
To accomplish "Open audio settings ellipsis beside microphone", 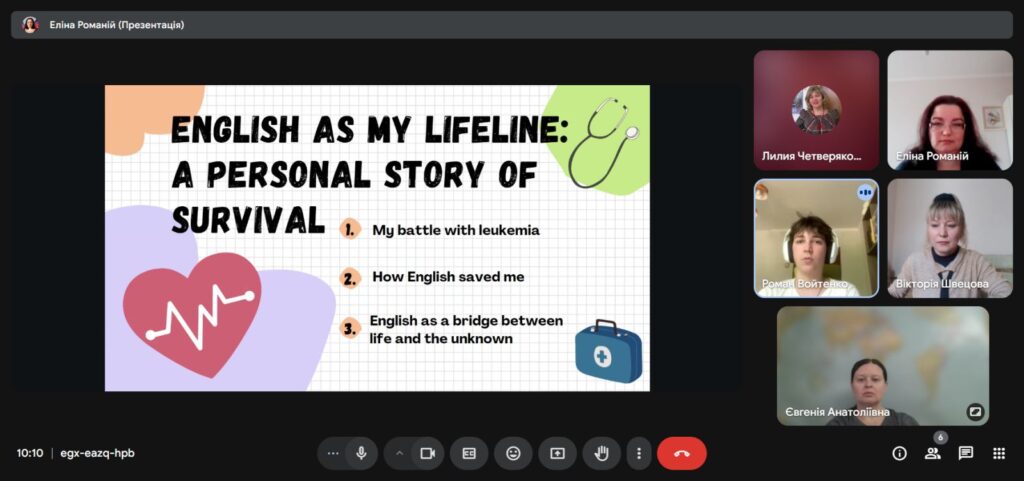I will tap(333, 453).
